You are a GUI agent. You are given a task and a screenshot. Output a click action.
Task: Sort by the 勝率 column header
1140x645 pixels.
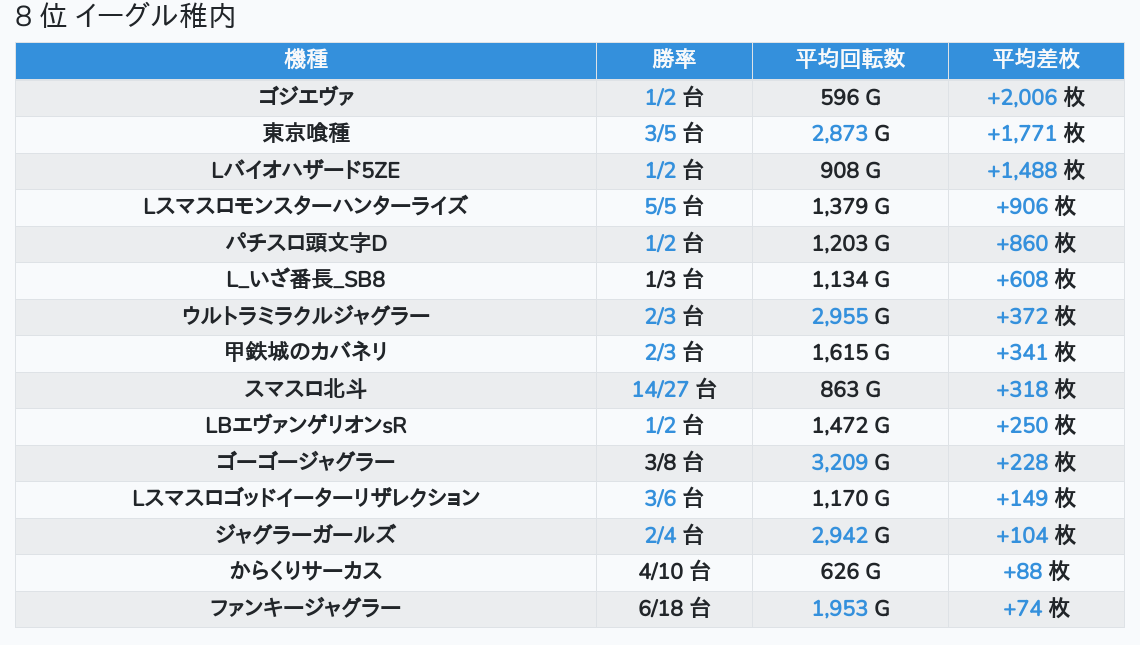pyautogui.click(x=674, y=60)
